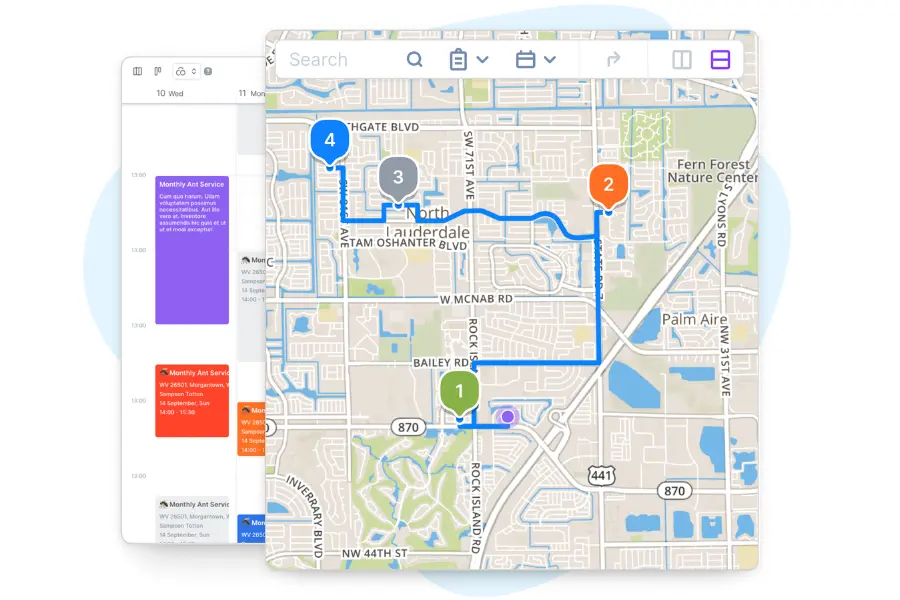Click the redo arrow icon on map toolbar
900x600 pixels.
coord(614,59)
